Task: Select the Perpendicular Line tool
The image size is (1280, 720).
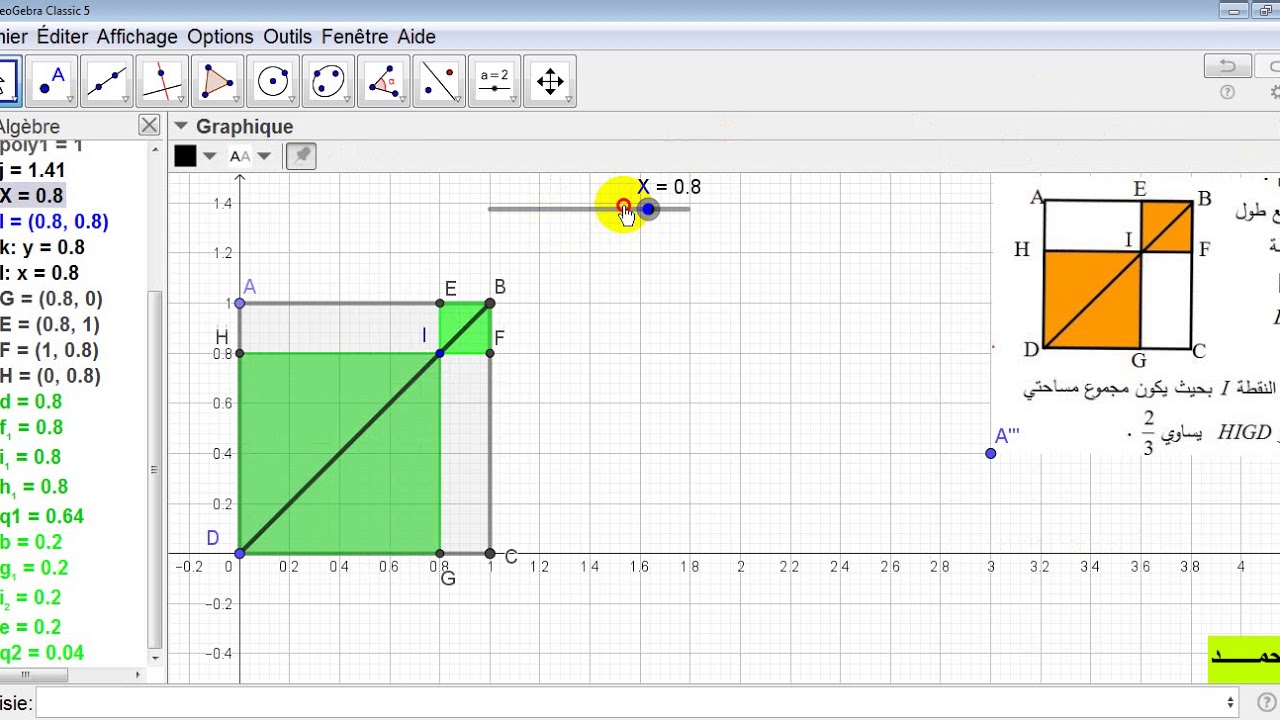Action: click(163, 82)
